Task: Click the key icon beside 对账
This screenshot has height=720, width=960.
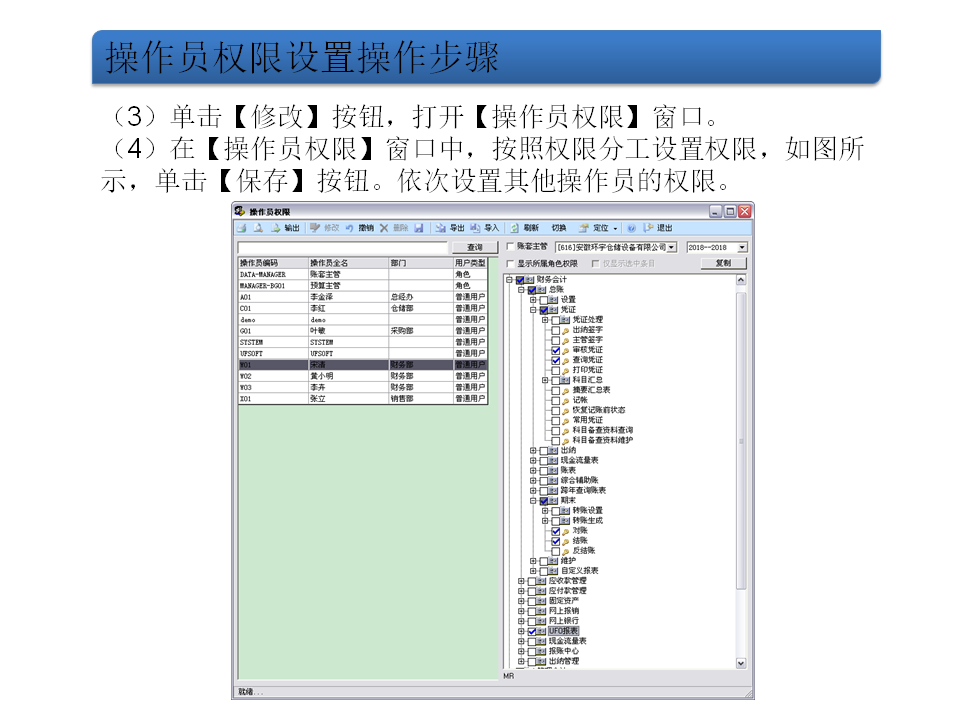Action: coord(566,531)
